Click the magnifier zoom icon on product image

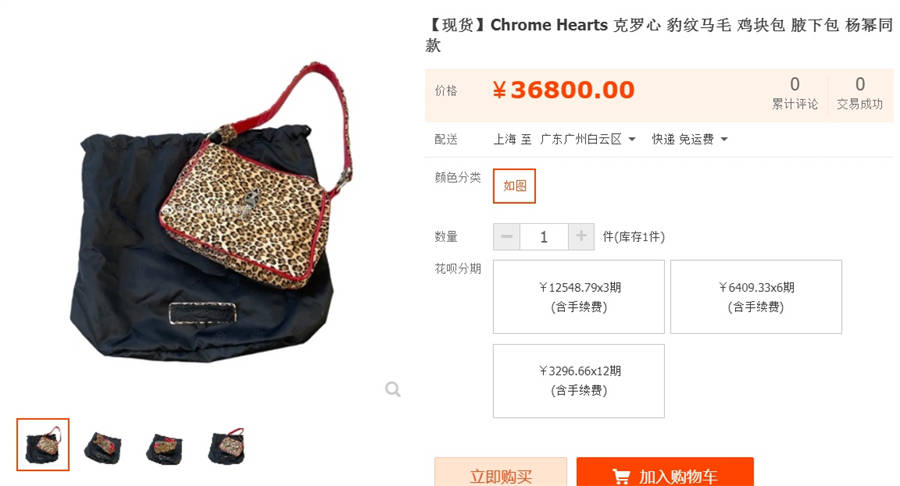[x=393, y=389]
